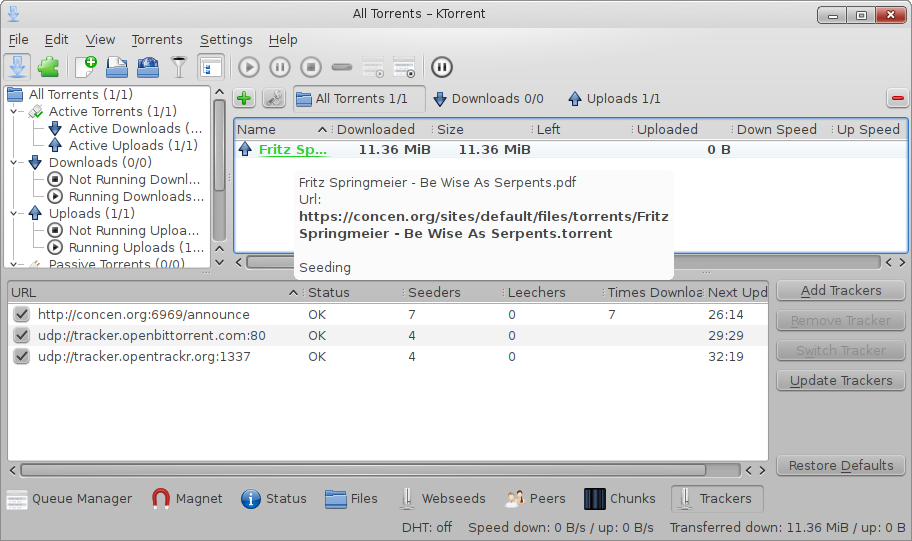Select the Fritz Sp... torrent row

[570, 150]
